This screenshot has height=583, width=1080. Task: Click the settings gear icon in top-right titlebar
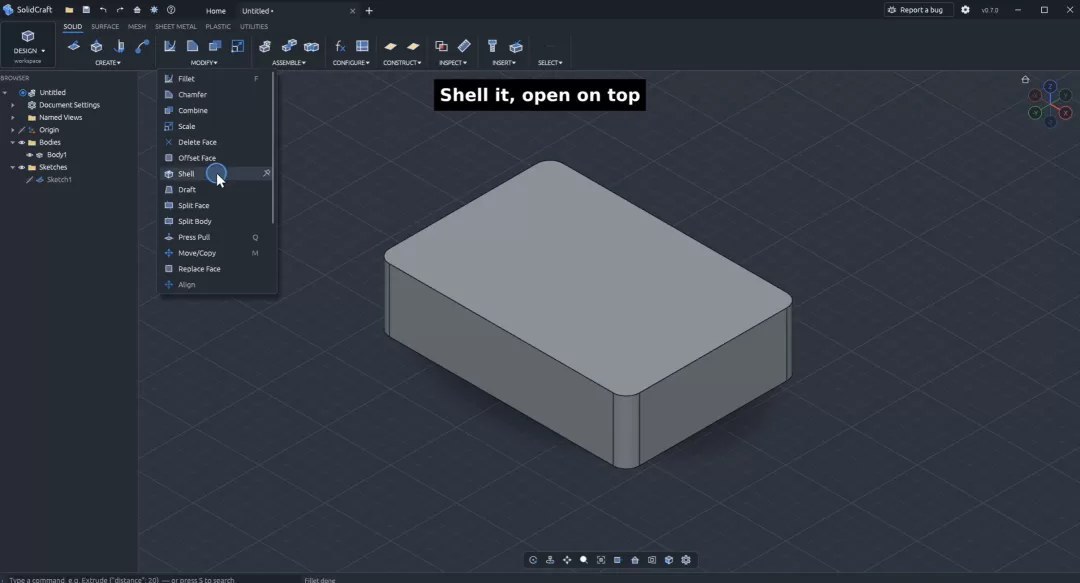(966, 10)
